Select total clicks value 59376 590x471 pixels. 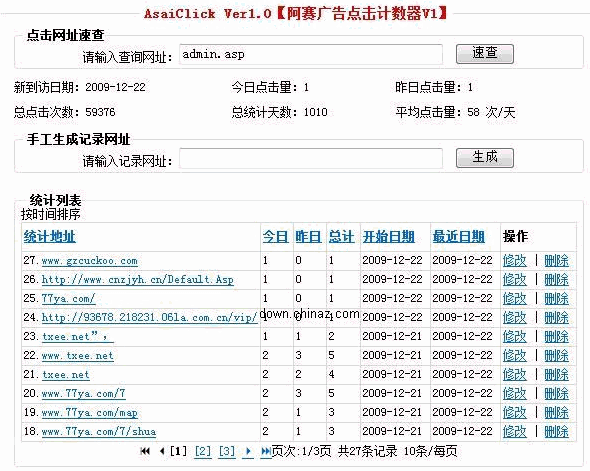(x=100, y=112)
